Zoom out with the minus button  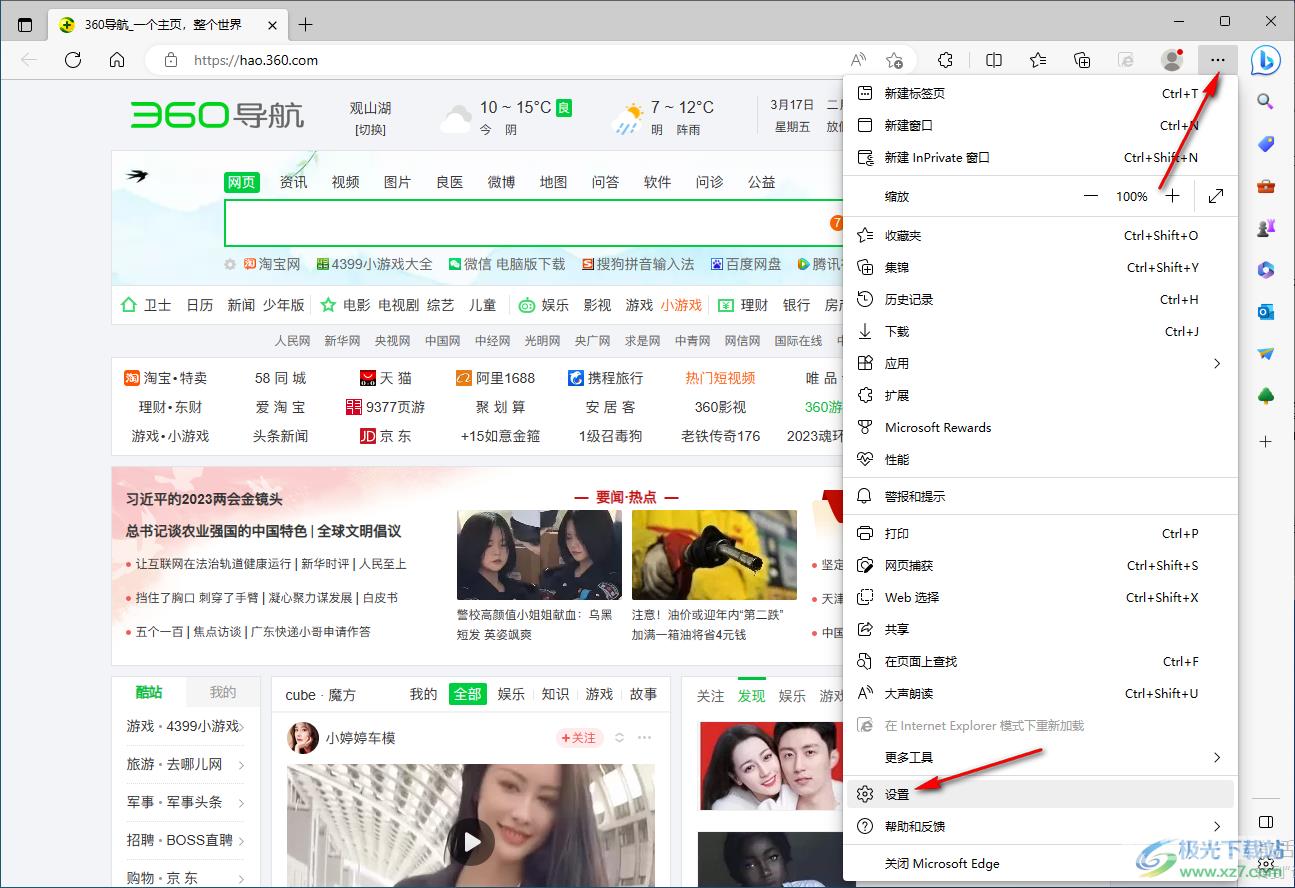1090,196
